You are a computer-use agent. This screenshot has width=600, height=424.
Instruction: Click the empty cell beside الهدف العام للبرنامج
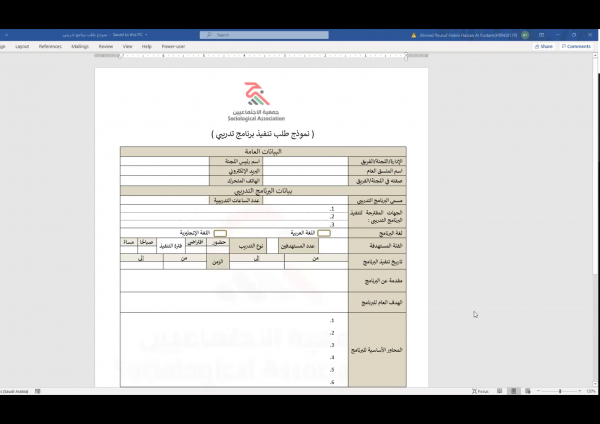[234, 302]
